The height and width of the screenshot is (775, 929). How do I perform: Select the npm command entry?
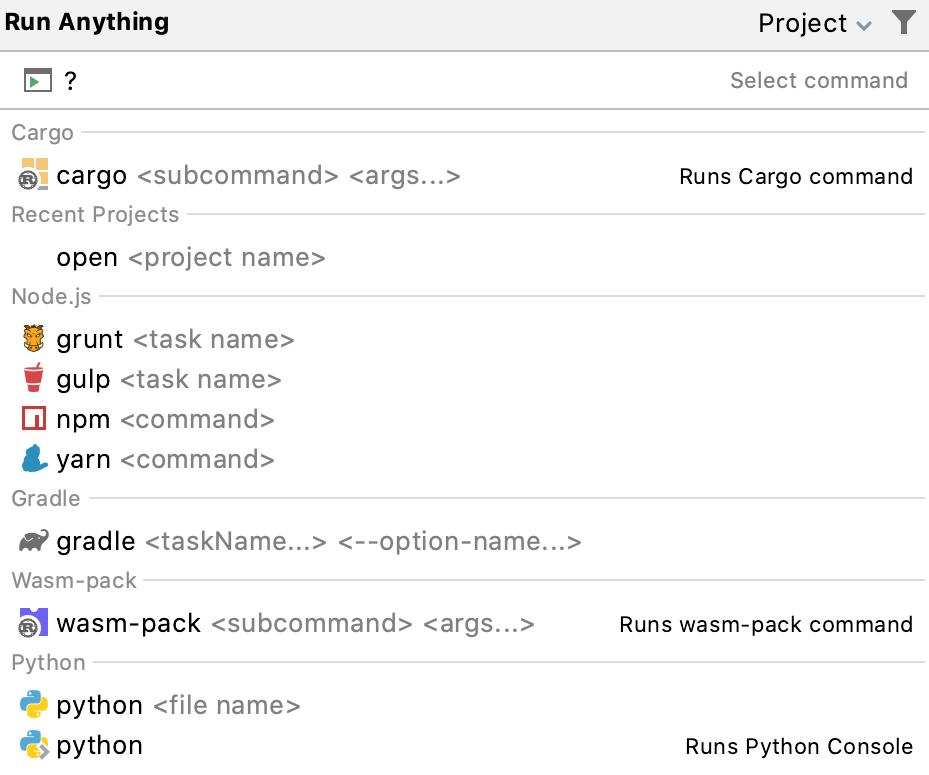150,419
